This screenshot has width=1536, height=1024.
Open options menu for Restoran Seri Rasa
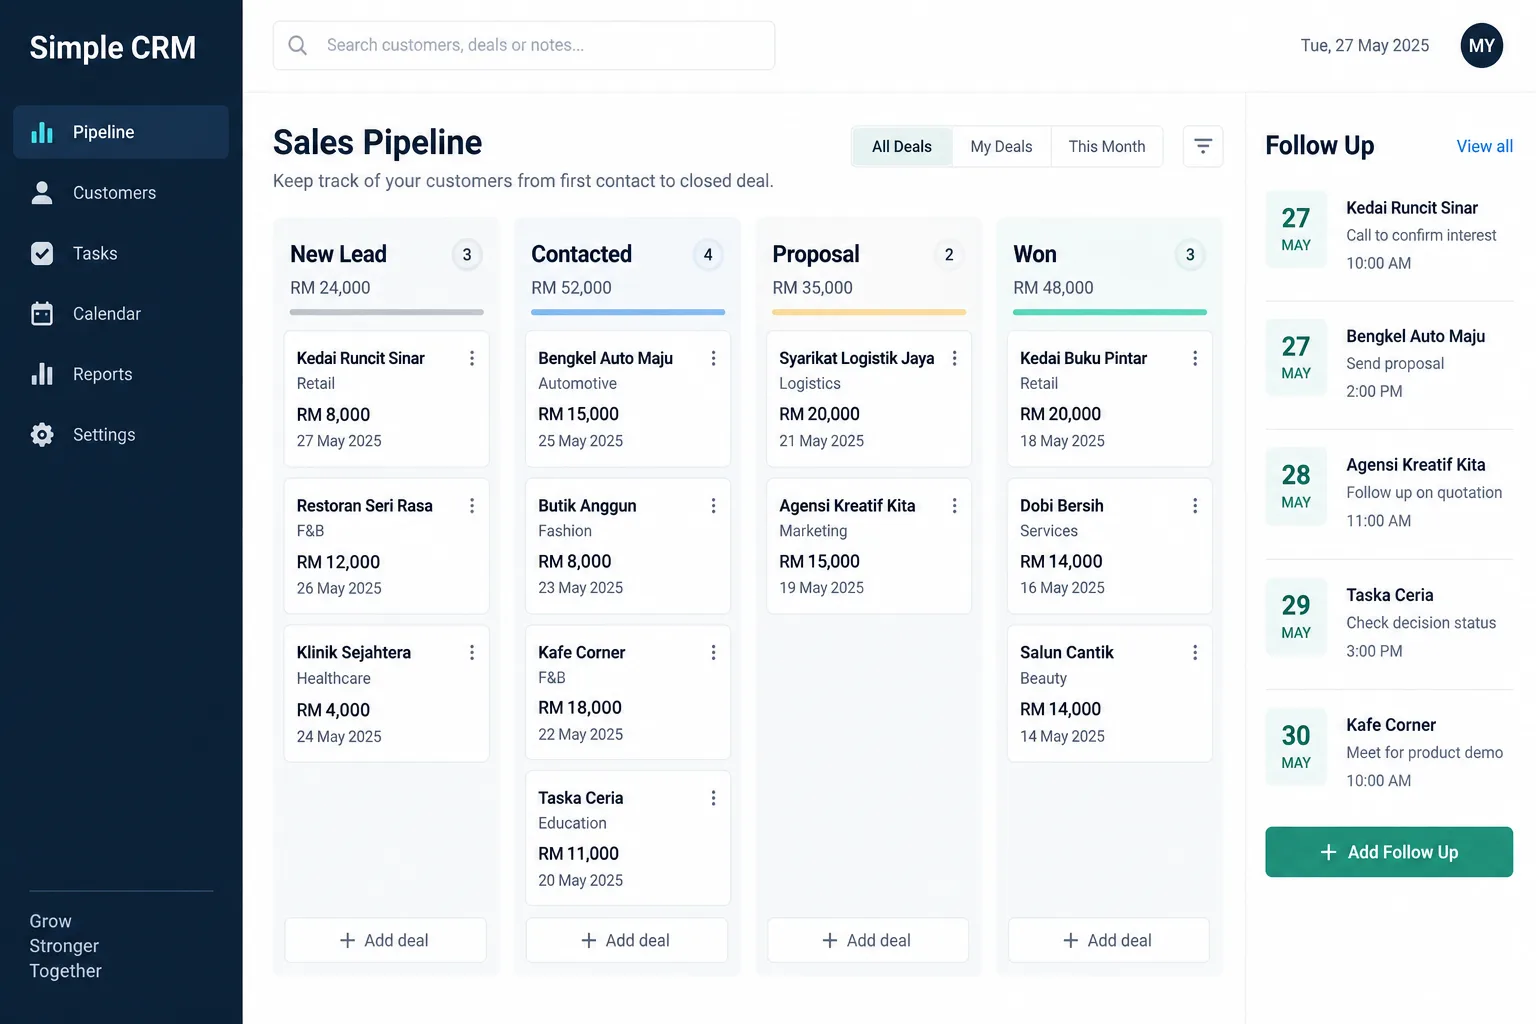click(472, 506)
